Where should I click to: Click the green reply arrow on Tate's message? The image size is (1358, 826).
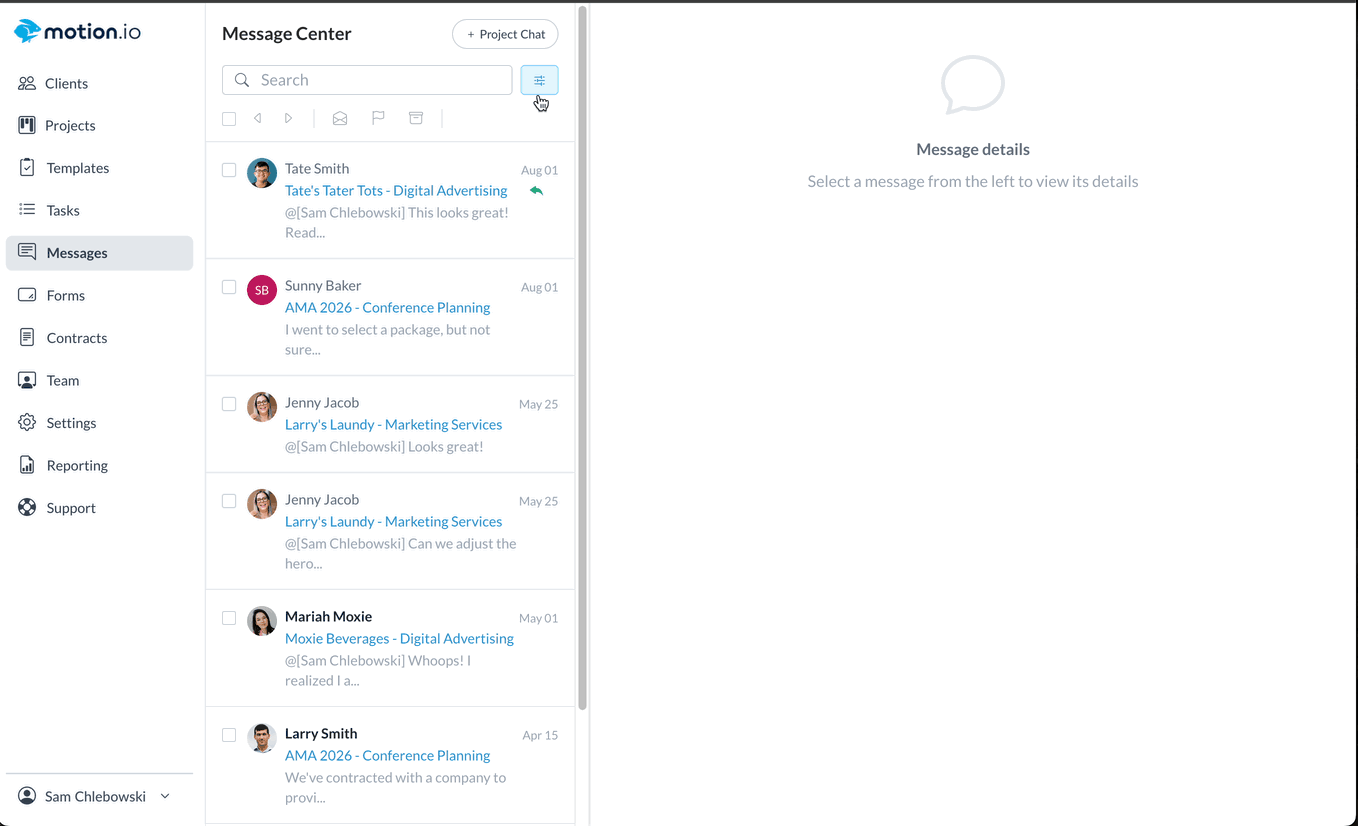537,191
